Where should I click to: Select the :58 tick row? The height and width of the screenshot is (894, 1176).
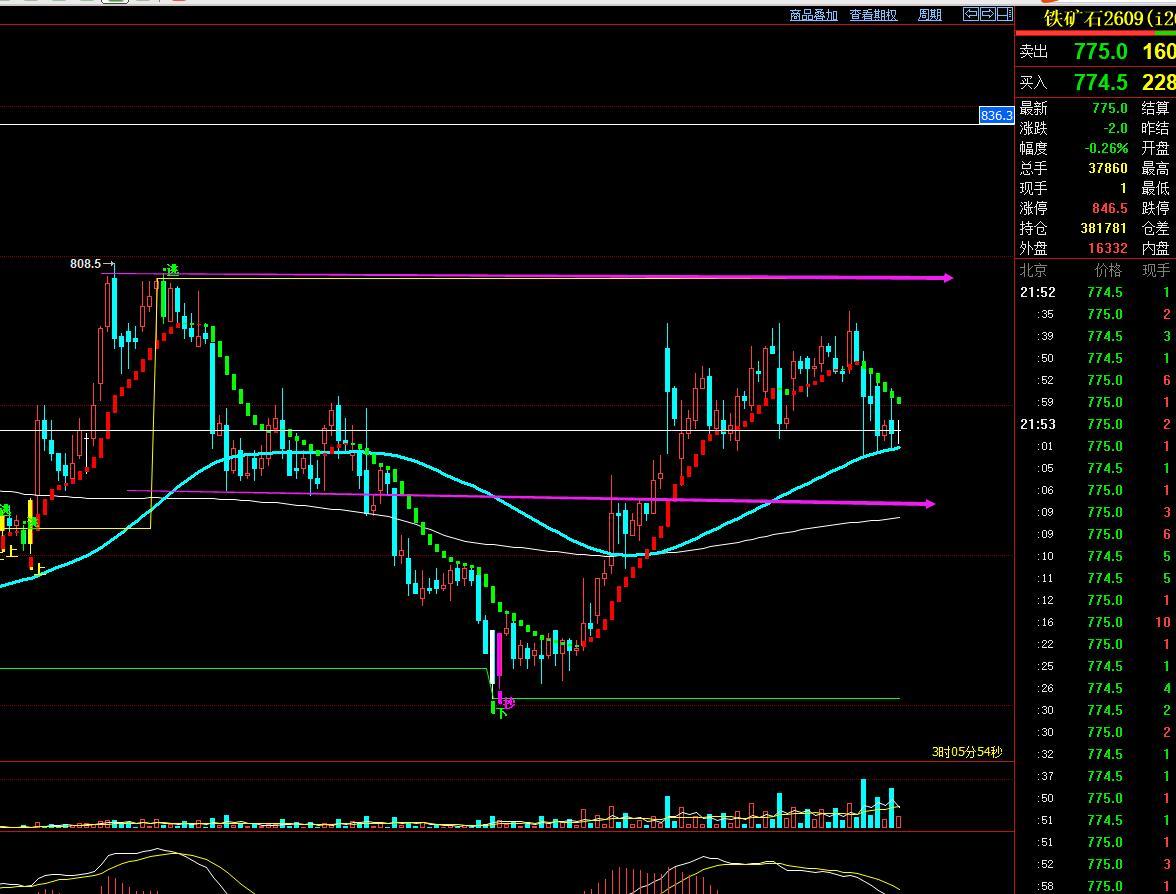(1095, 886)
